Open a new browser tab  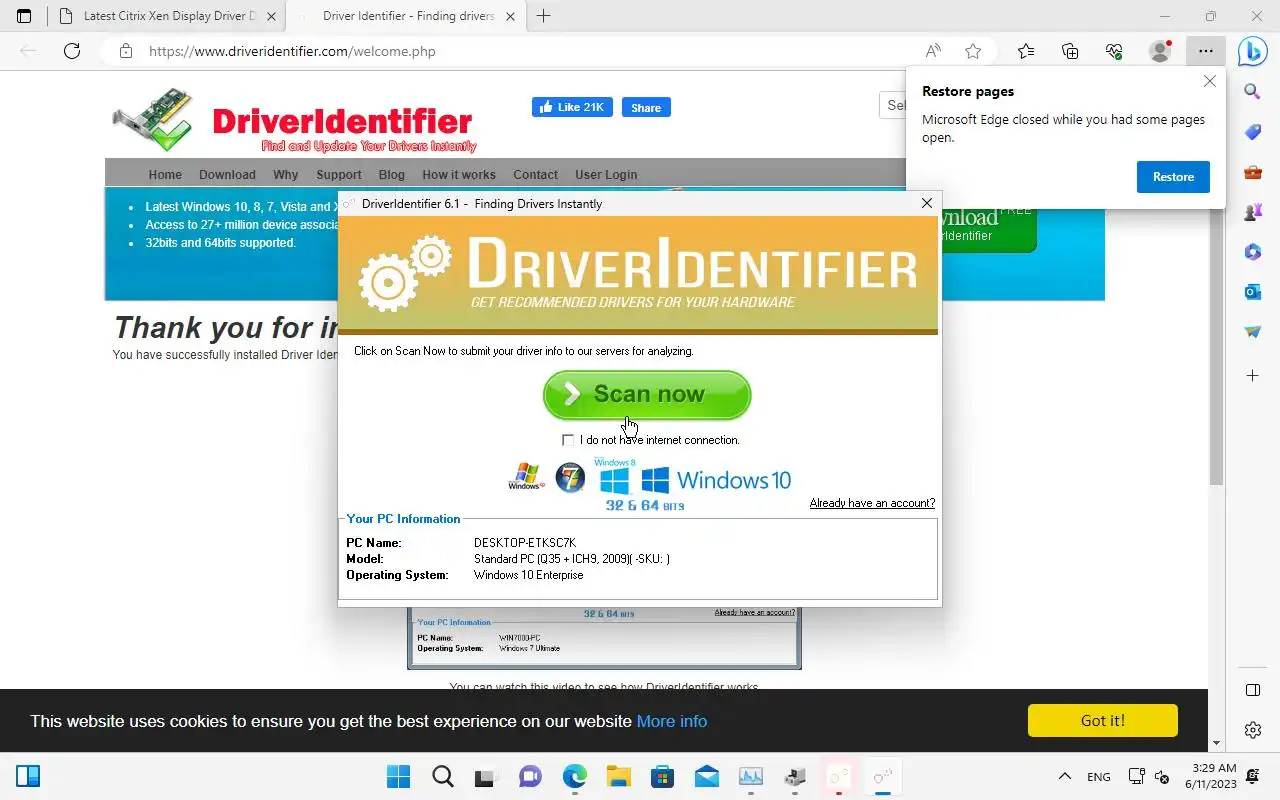coord(544,16)
